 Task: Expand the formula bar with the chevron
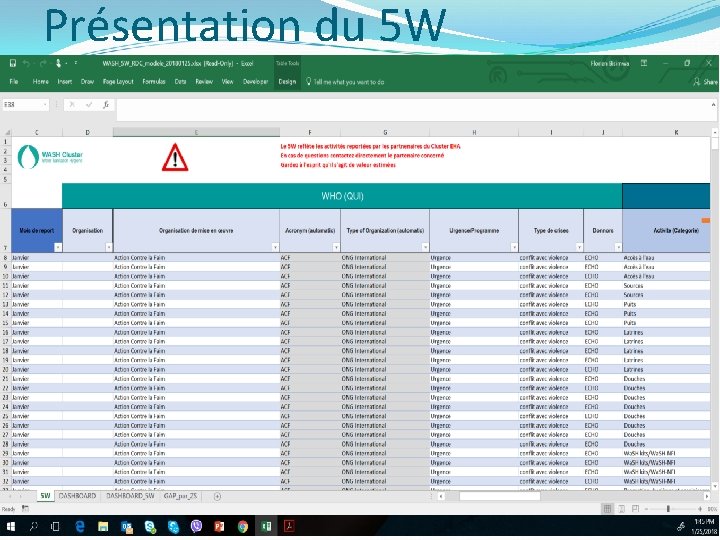(713, 105)
